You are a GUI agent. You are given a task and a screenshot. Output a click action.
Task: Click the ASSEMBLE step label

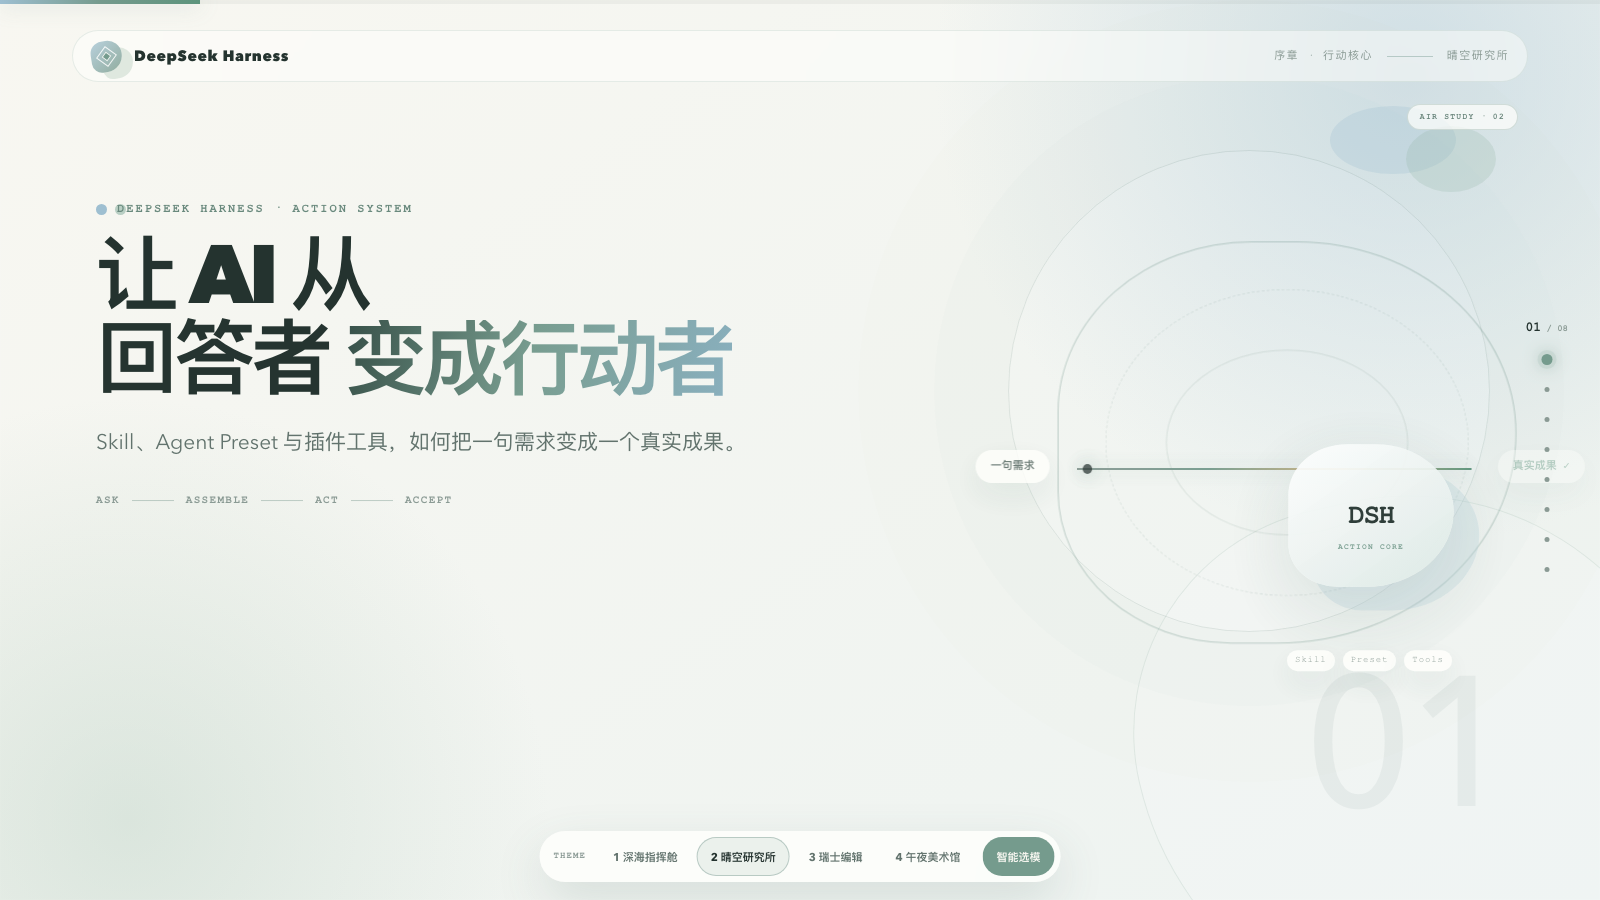pos(216,500)
